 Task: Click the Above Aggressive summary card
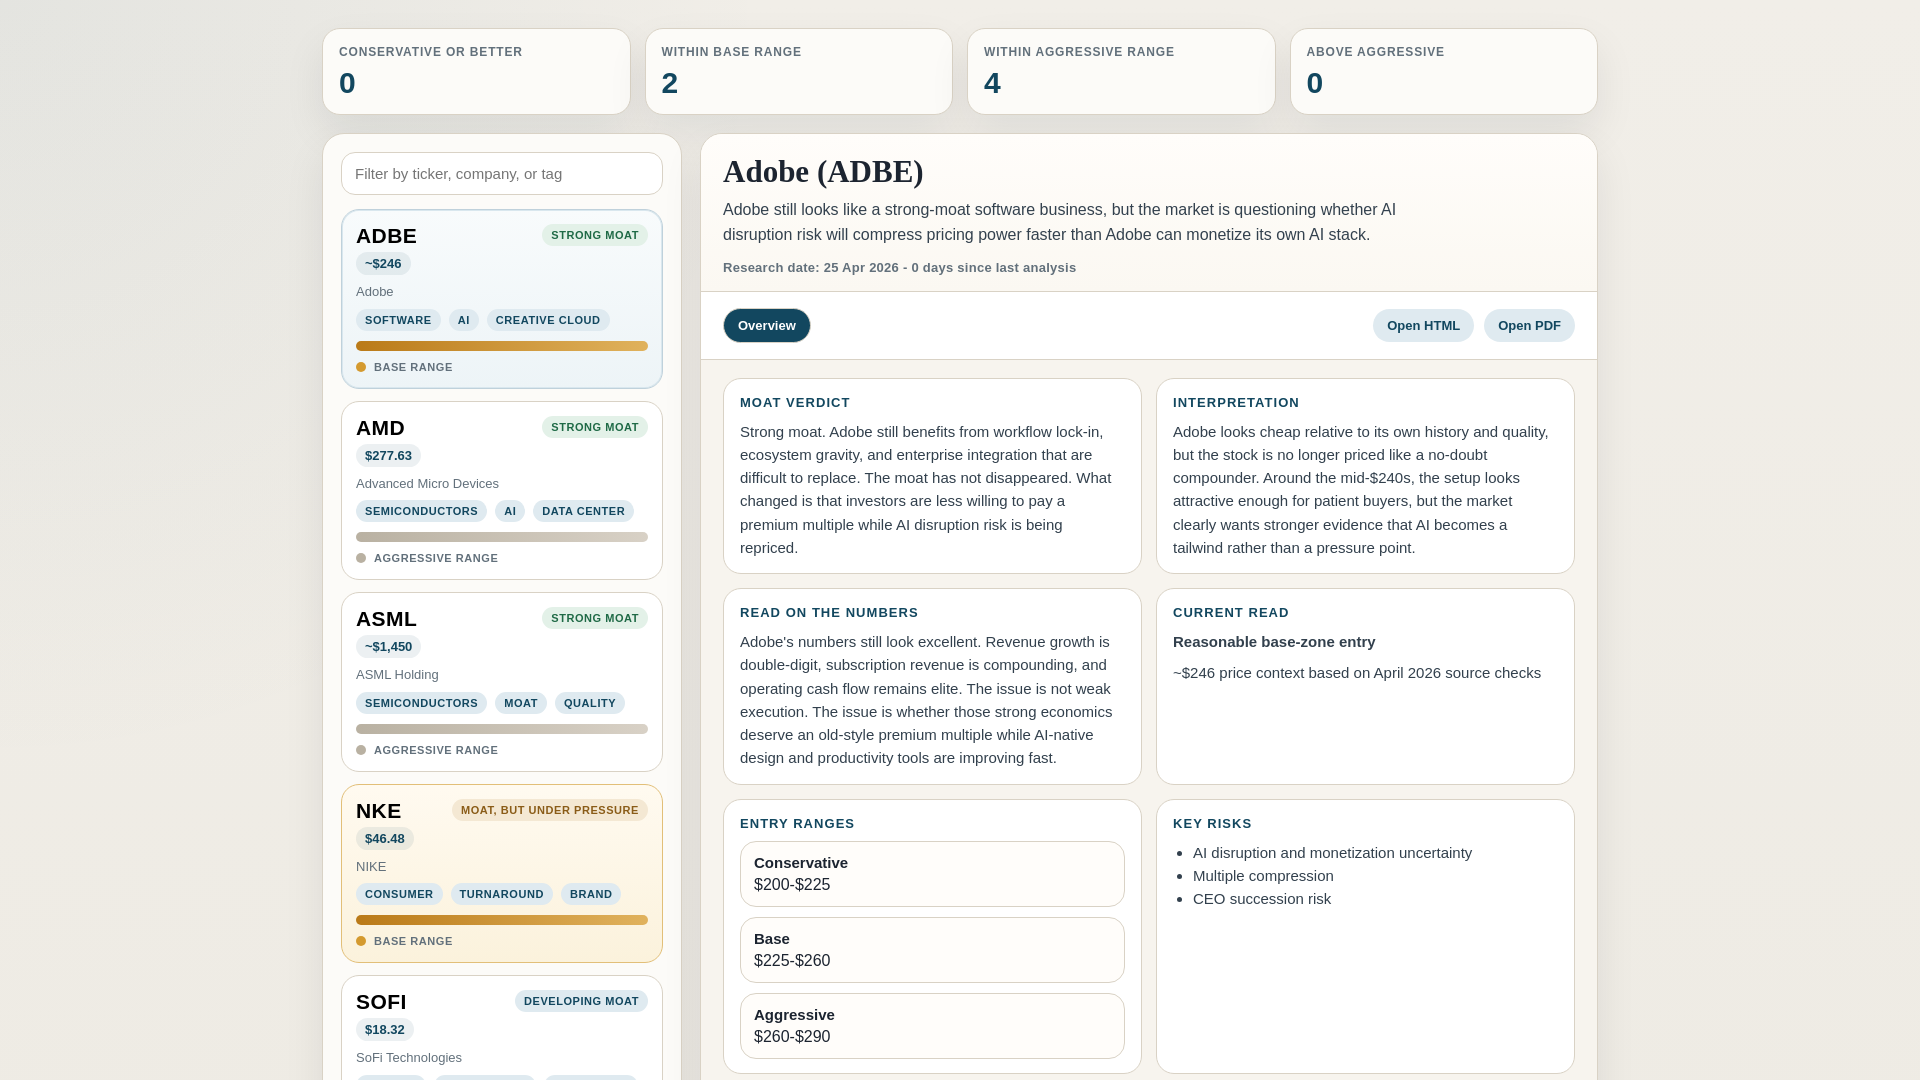pos(1444,71)
